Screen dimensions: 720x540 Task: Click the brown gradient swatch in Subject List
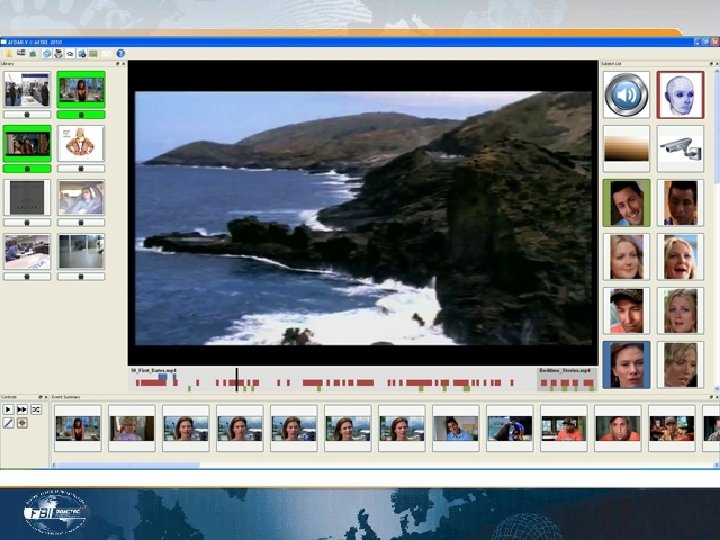point(626,149)
